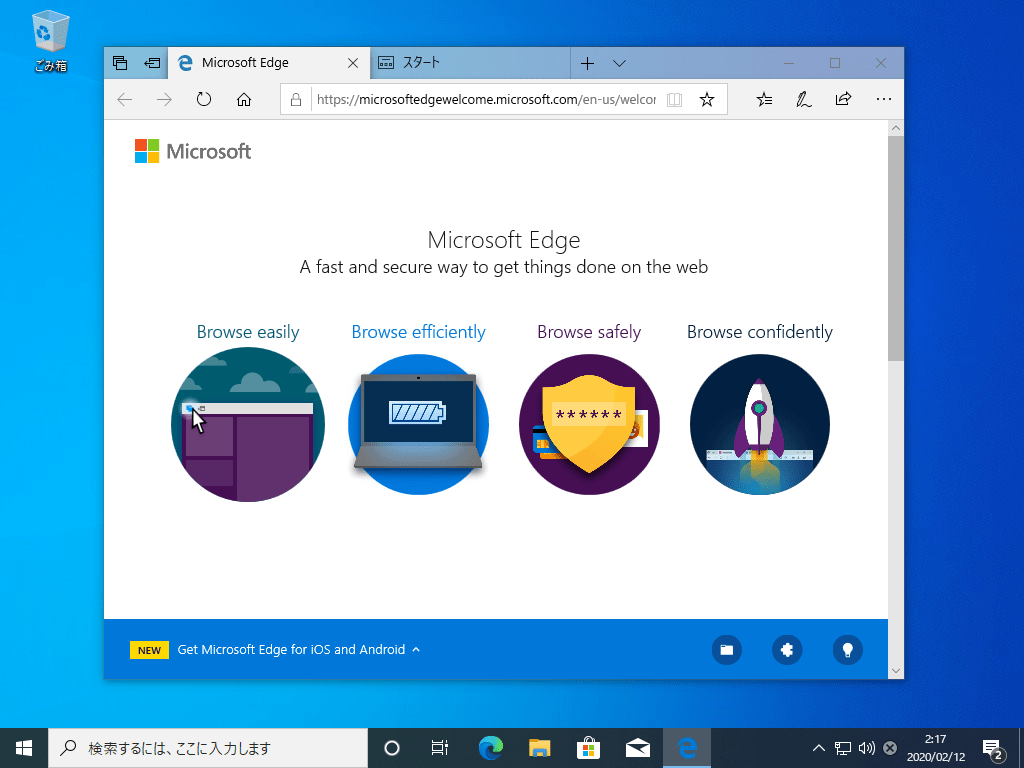
Task: Open the Browse safely heading
Action: tap(589, 332)
